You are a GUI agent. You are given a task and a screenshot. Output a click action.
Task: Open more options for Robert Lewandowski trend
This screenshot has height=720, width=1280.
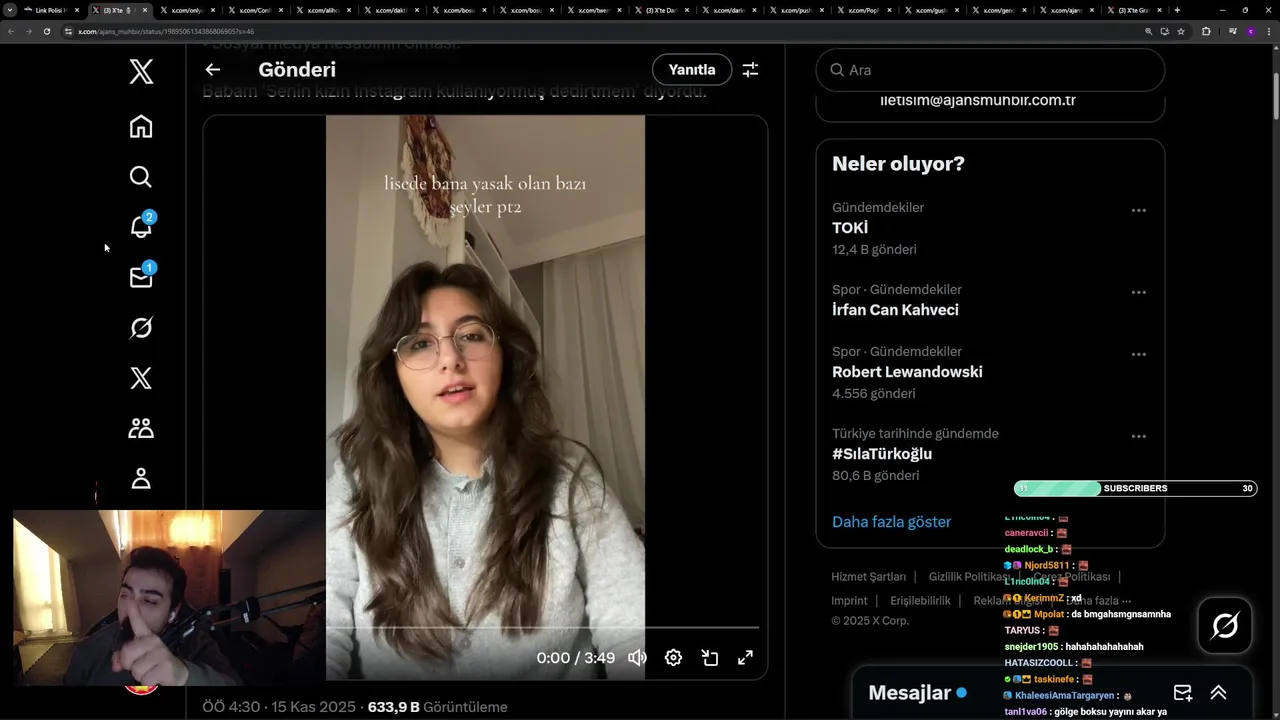(1138, 354)
